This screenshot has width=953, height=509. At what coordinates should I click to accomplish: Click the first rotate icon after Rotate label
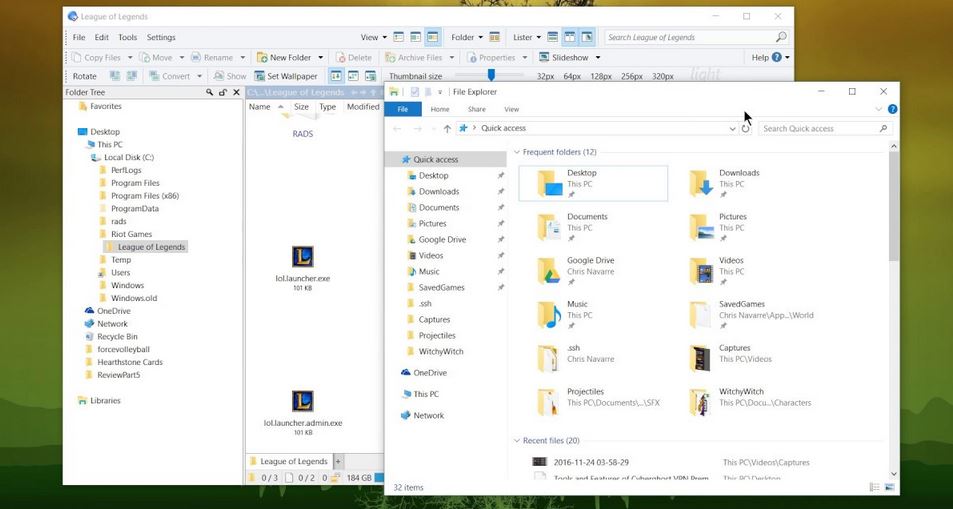pos(114,76)
